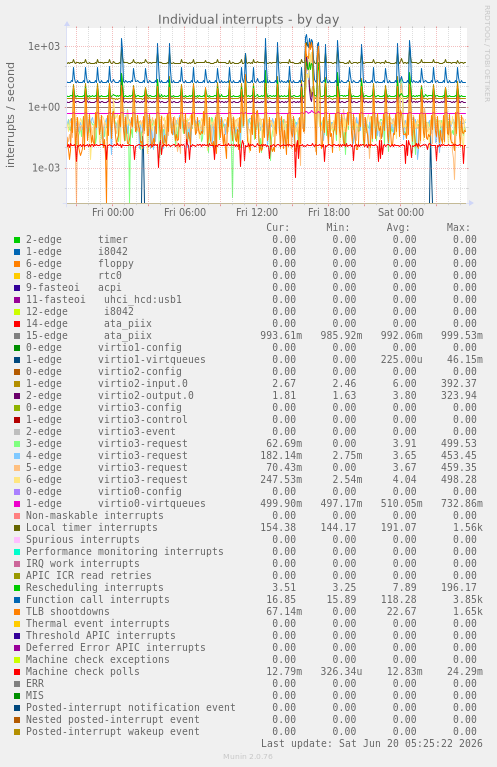
Task: Click the yellow swatch beside 8-edge rtc0
Action: [17, 276]
